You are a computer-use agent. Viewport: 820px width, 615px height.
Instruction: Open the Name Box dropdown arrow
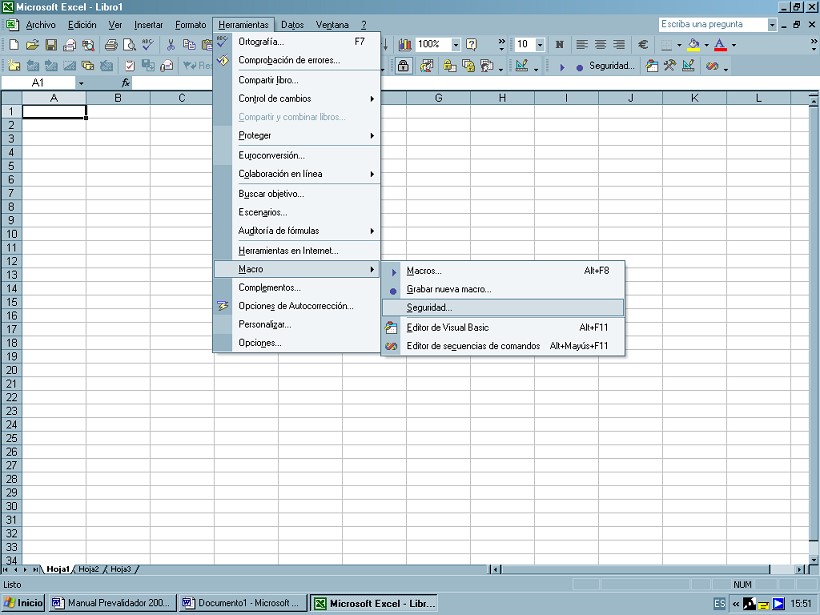[81, 83]
